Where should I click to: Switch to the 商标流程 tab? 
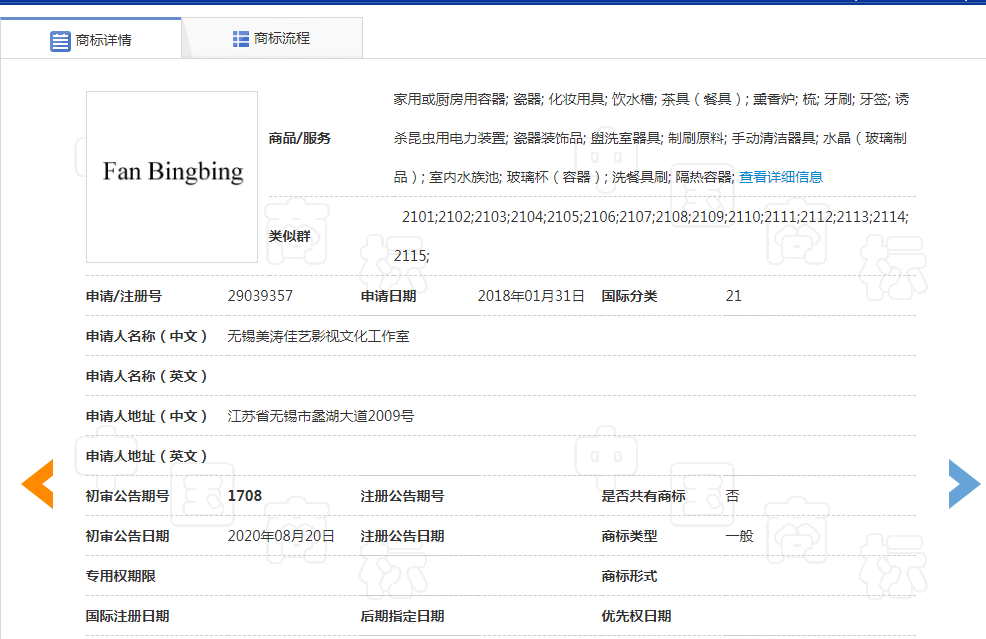(x=271, y=38)
